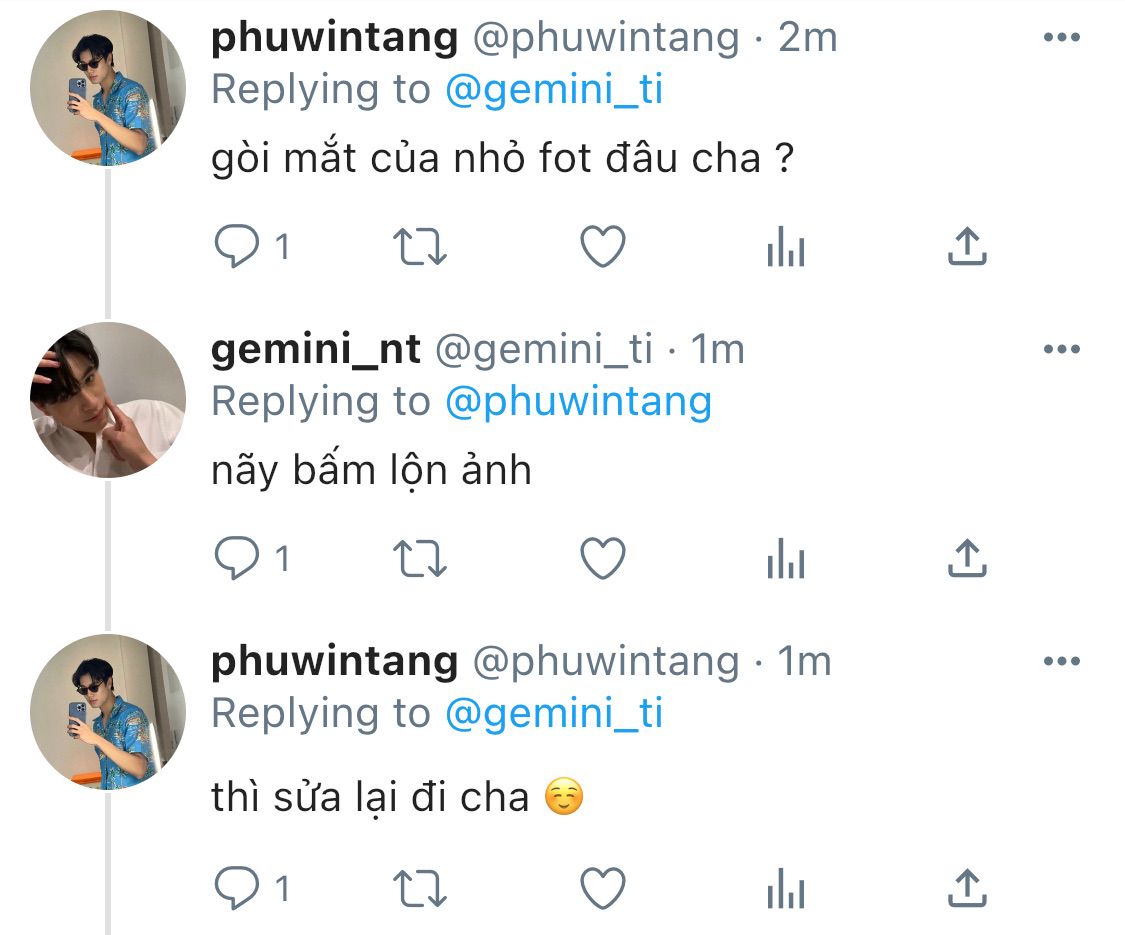
Task: Open more options on the last phuwintang tweet
Action: [1061, 661]
